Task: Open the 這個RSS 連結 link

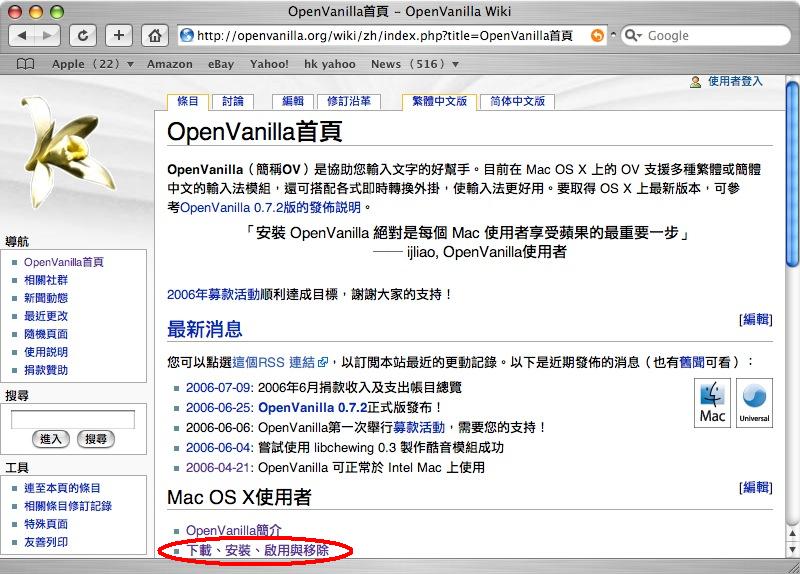Action: (280, 362)
